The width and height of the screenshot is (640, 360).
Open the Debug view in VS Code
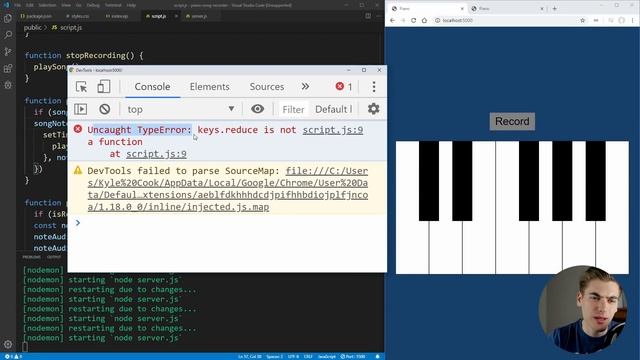point(8,85)
